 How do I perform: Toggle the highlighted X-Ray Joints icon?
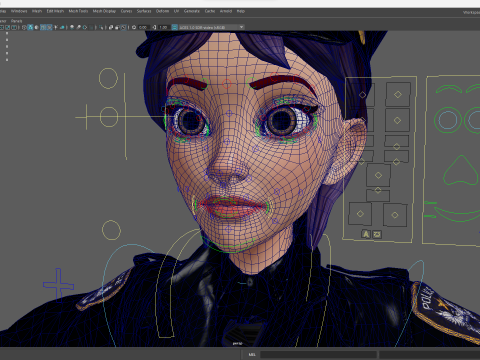click(123, 27)
